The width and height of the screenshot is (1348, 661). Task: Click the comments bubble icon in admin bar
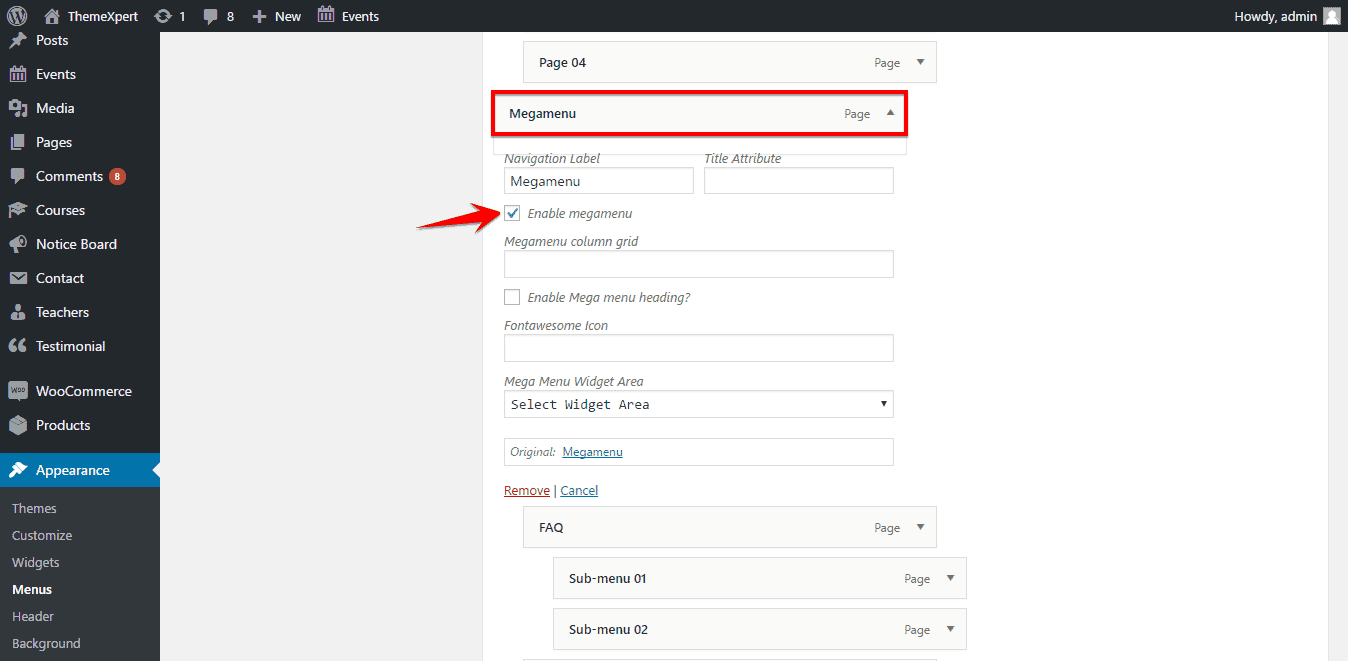click(211, 16)
